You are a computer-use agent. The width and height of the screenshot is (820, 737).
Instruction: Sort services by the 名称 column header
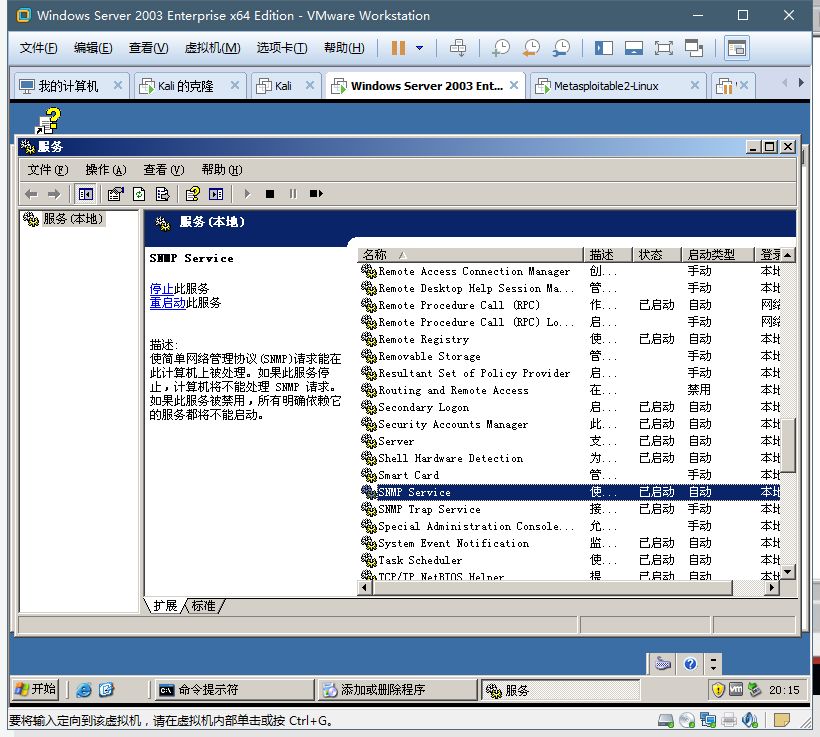tap(470, 255)
